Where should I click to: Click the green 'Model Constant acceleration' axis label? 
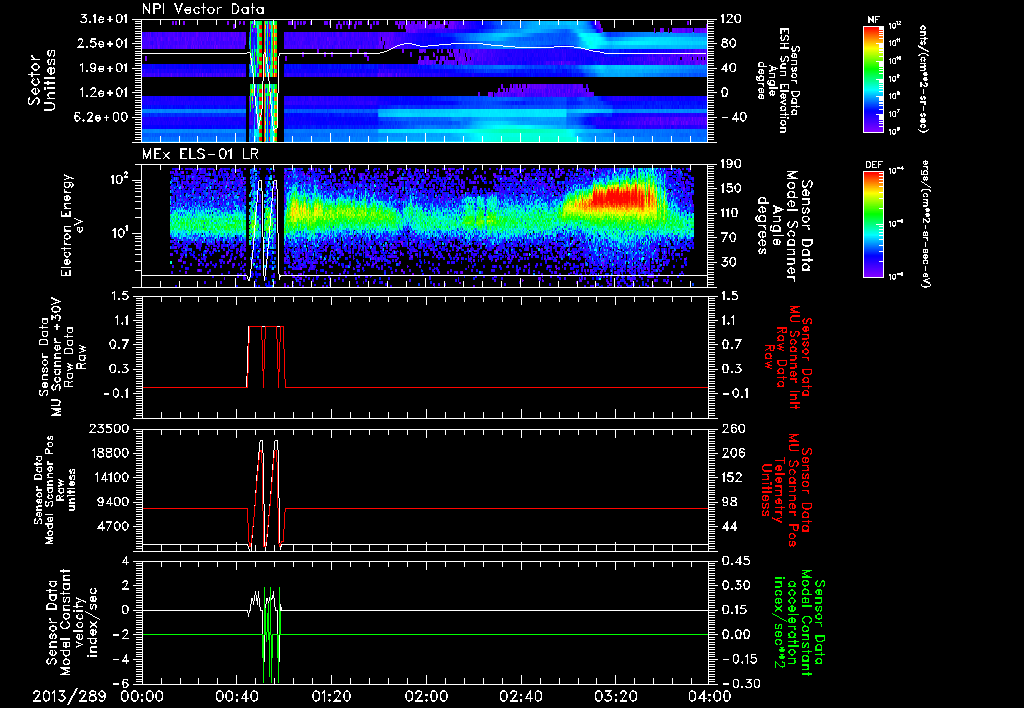click(800, 622)
